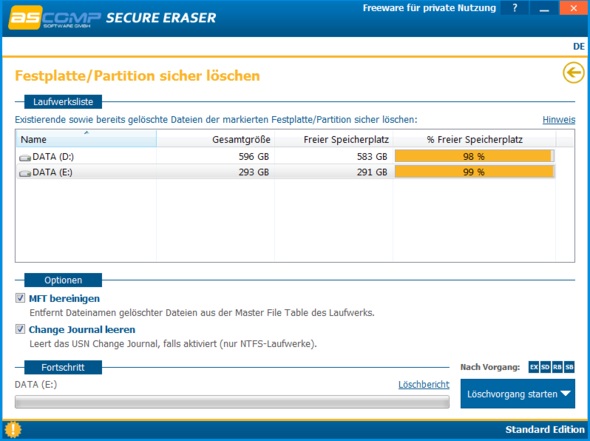Click the 98 % free space bar
The height and width of the screenshot is (441, 590).
click(474, 156)
